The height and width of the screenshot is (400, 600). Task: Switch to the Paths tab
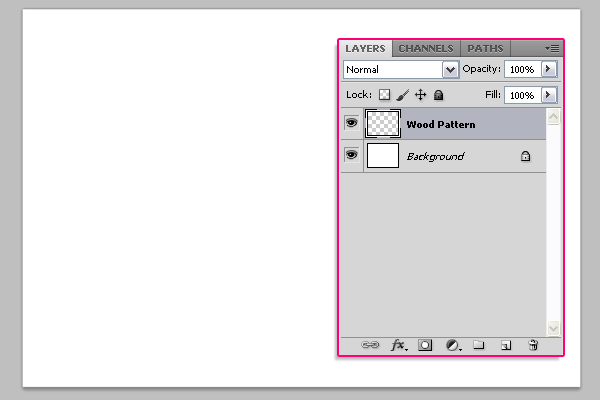point(485,49)
